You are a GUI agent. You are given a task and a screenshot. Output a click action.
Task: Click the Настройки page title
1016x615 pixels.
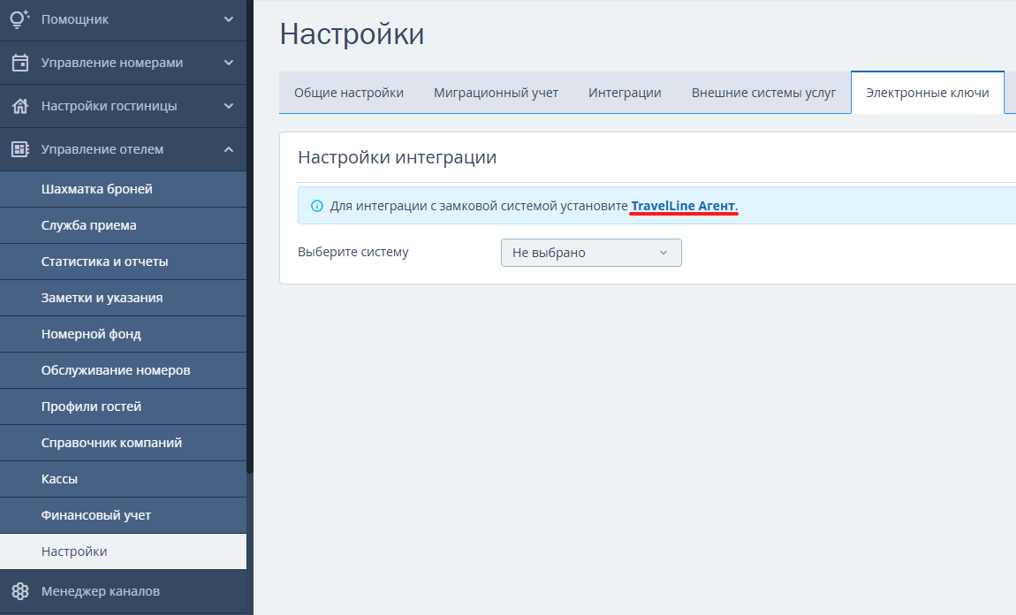(352, 34)
